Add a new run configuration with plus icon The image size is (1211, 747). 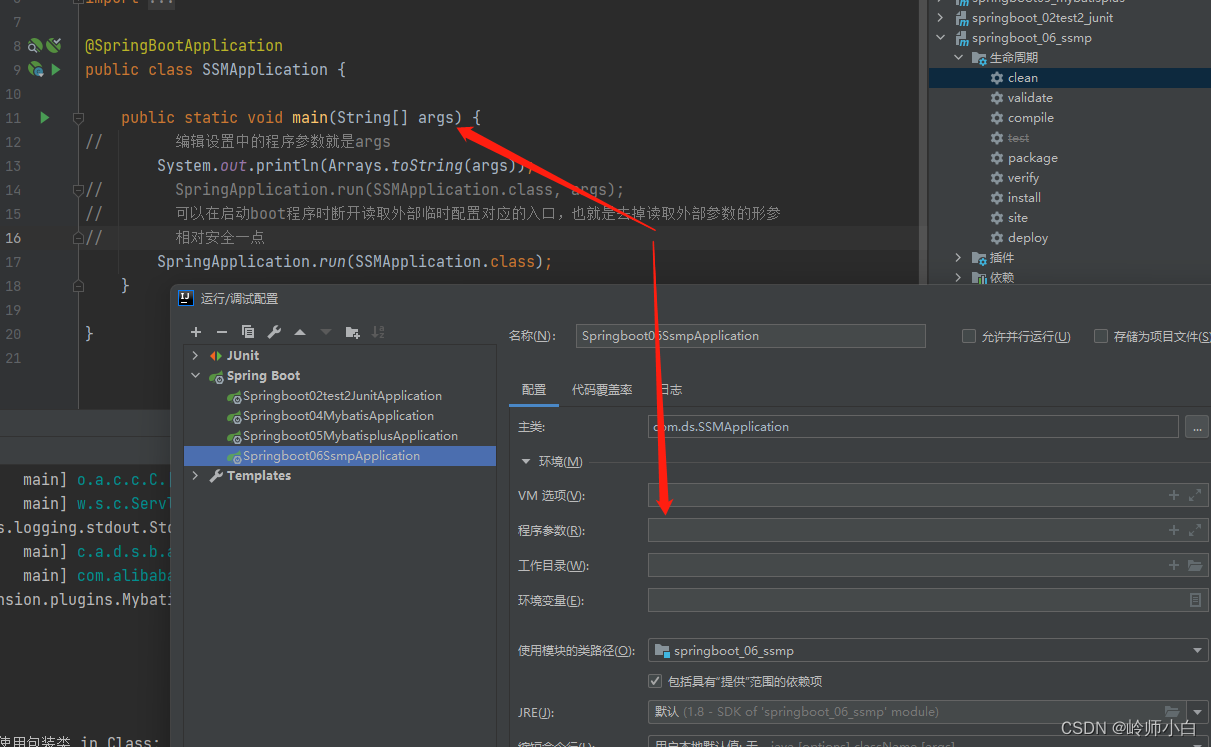pos(195,331)
